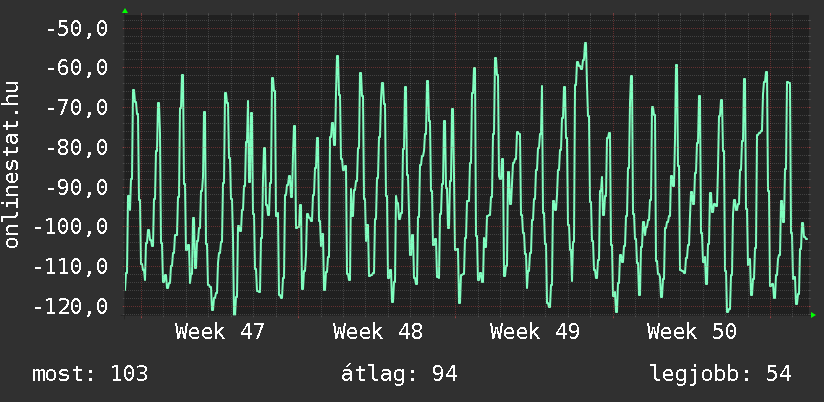Click the "átlag: 94" average text
Image resolution: width=824 pixels, height=402 pixels.
click(399, 374)
